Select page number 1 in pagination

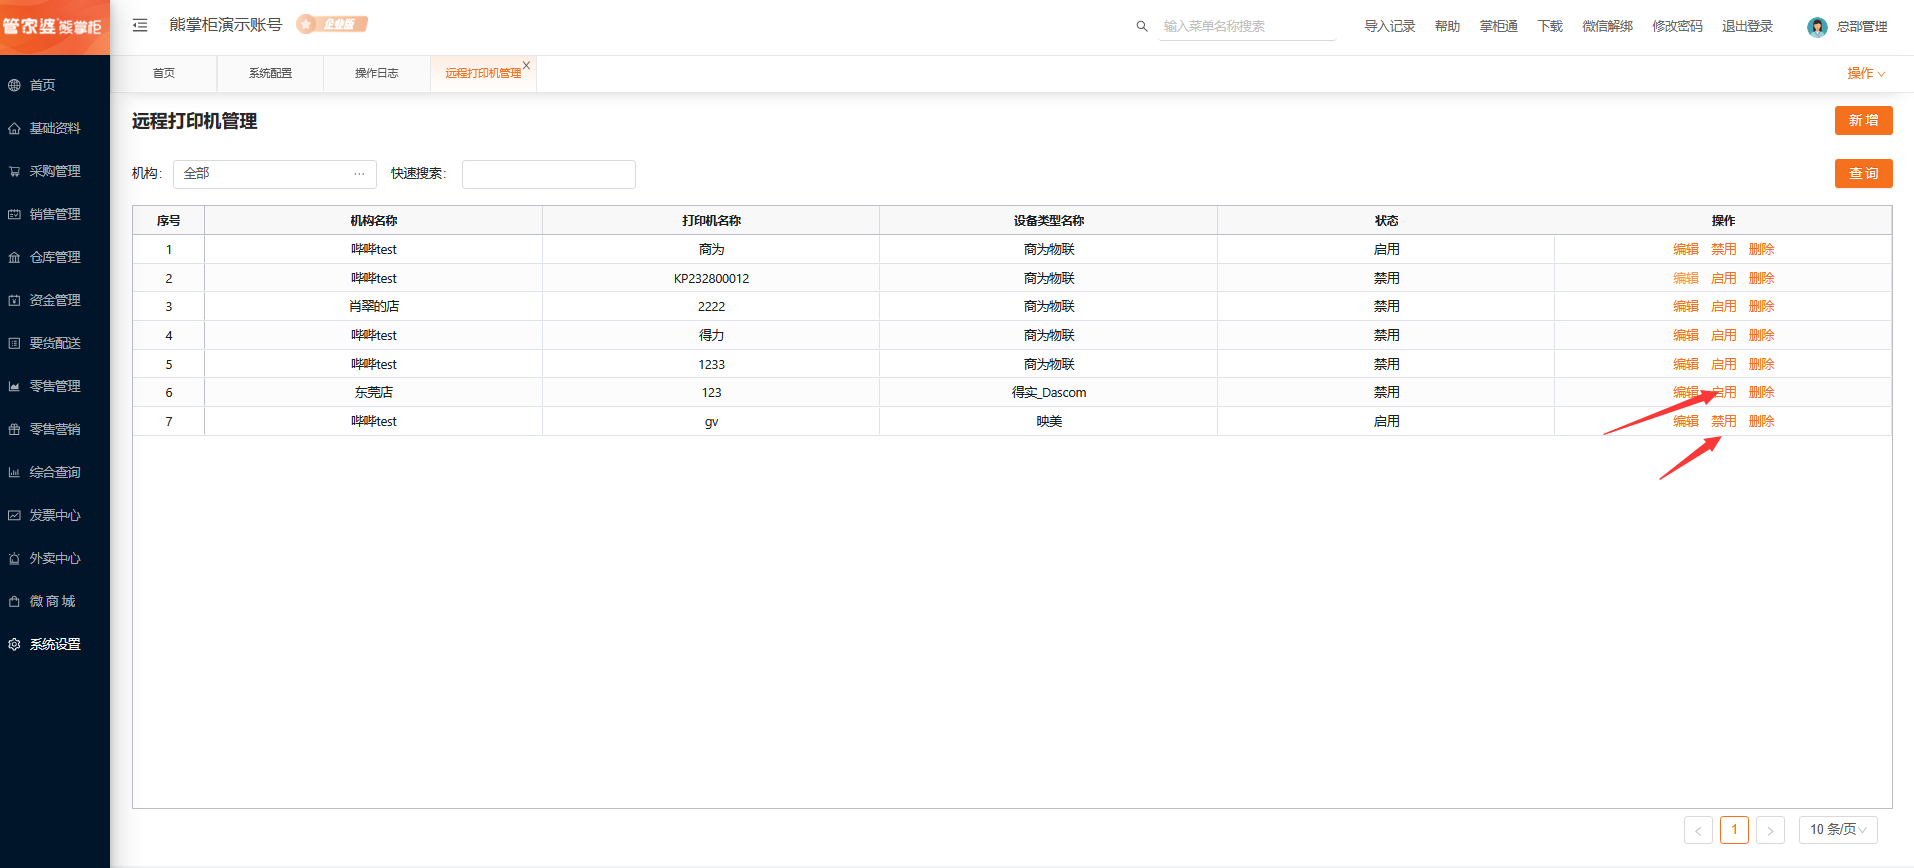1734,829
